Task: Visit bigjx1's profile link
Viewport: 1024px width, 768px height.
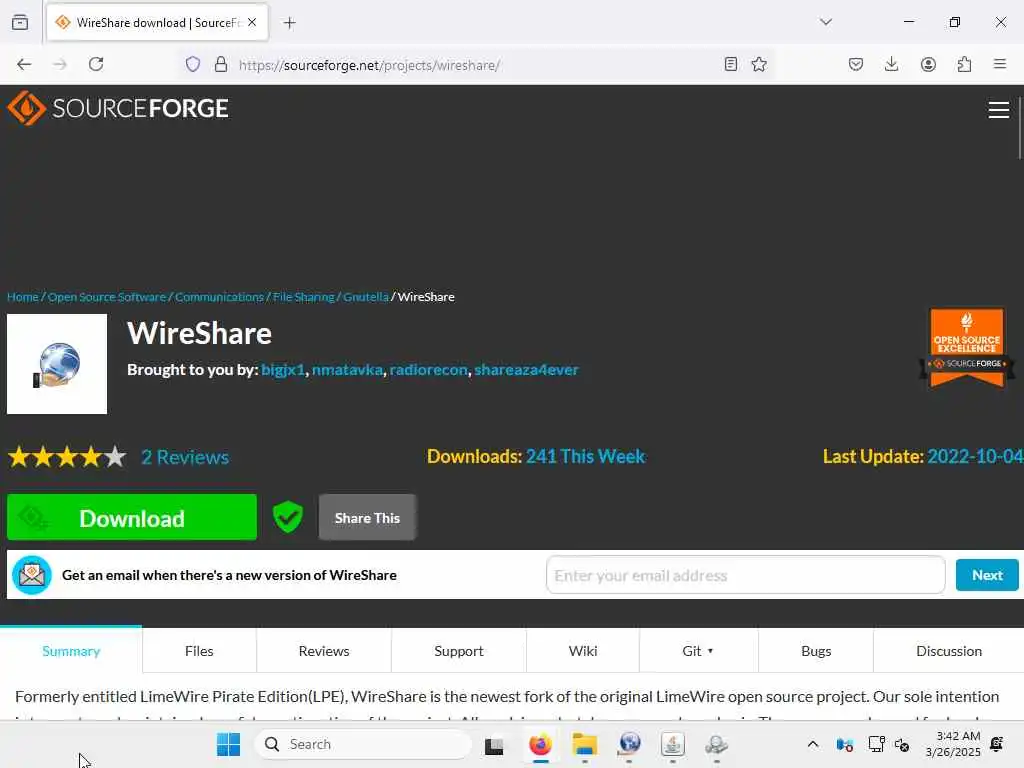Action: 283,370
